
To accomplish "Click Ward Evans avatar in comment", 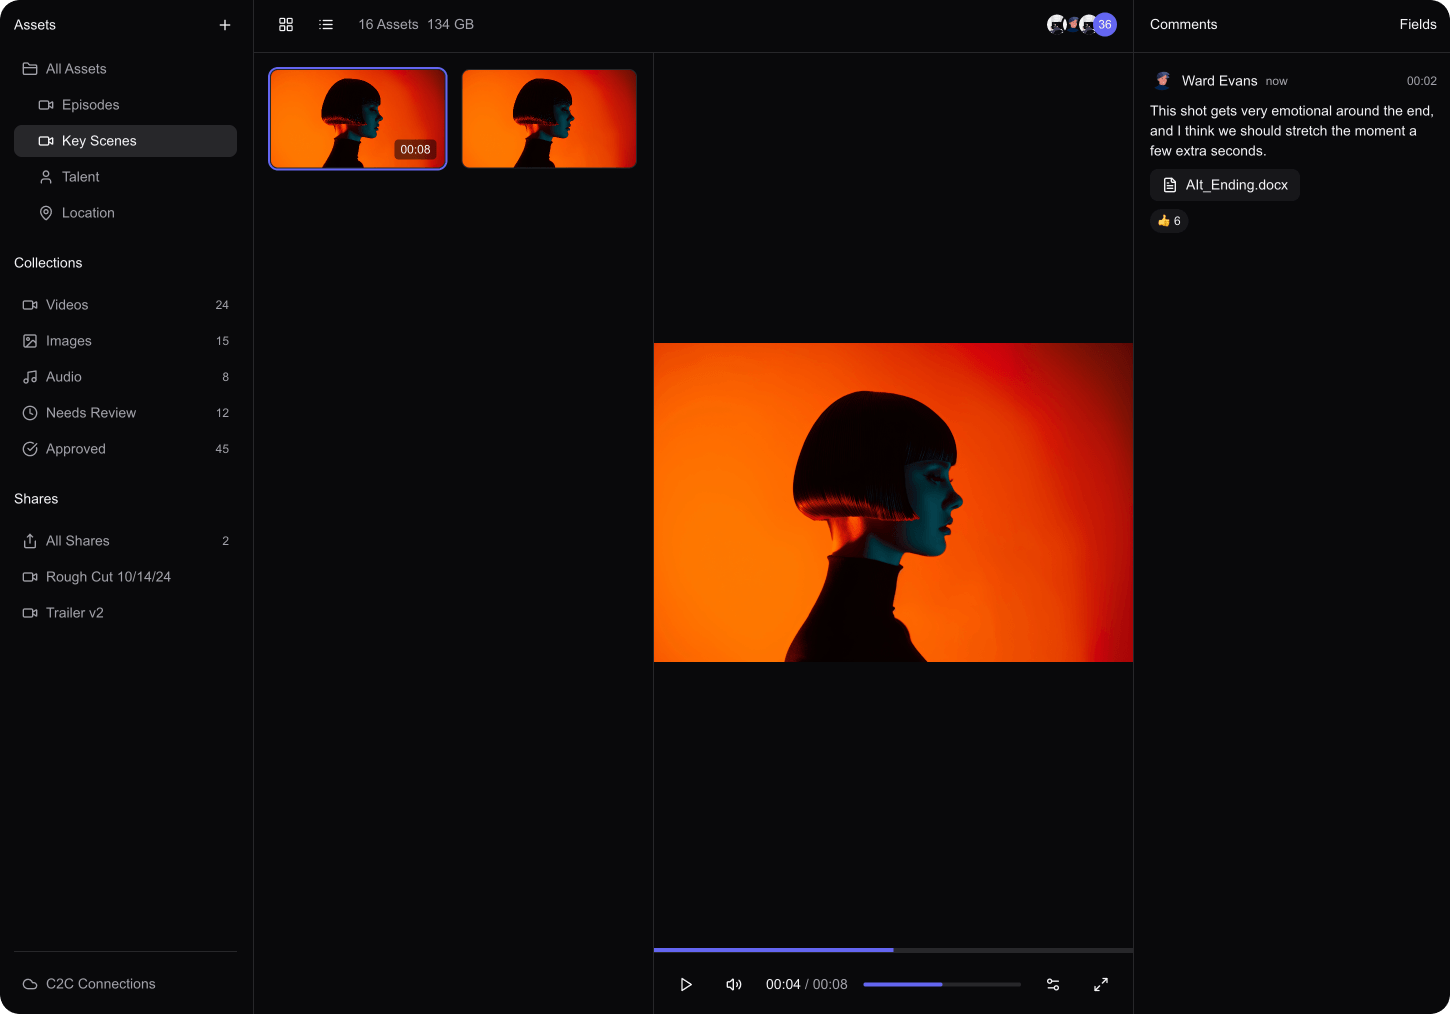I will (x=1162, y=80).
